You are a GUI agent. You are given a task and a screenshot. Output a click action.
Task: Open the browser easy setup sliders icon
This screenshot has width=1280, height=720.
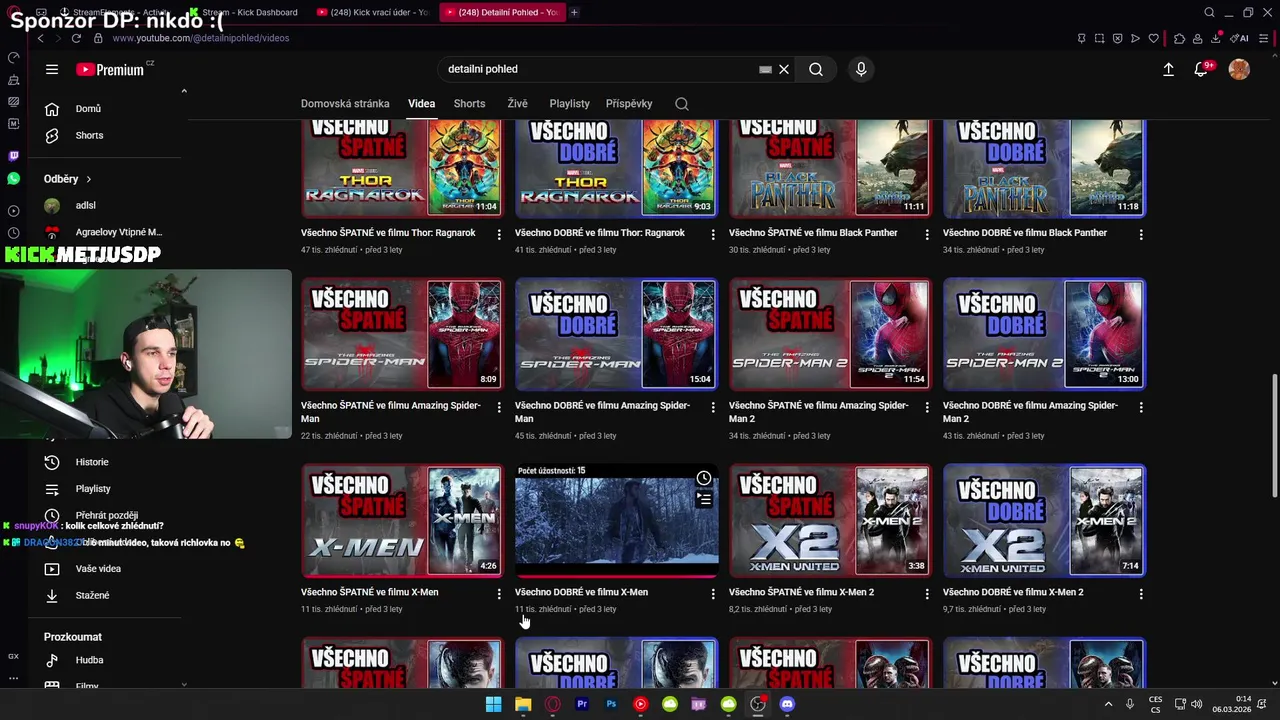(x=1265, y=38)
